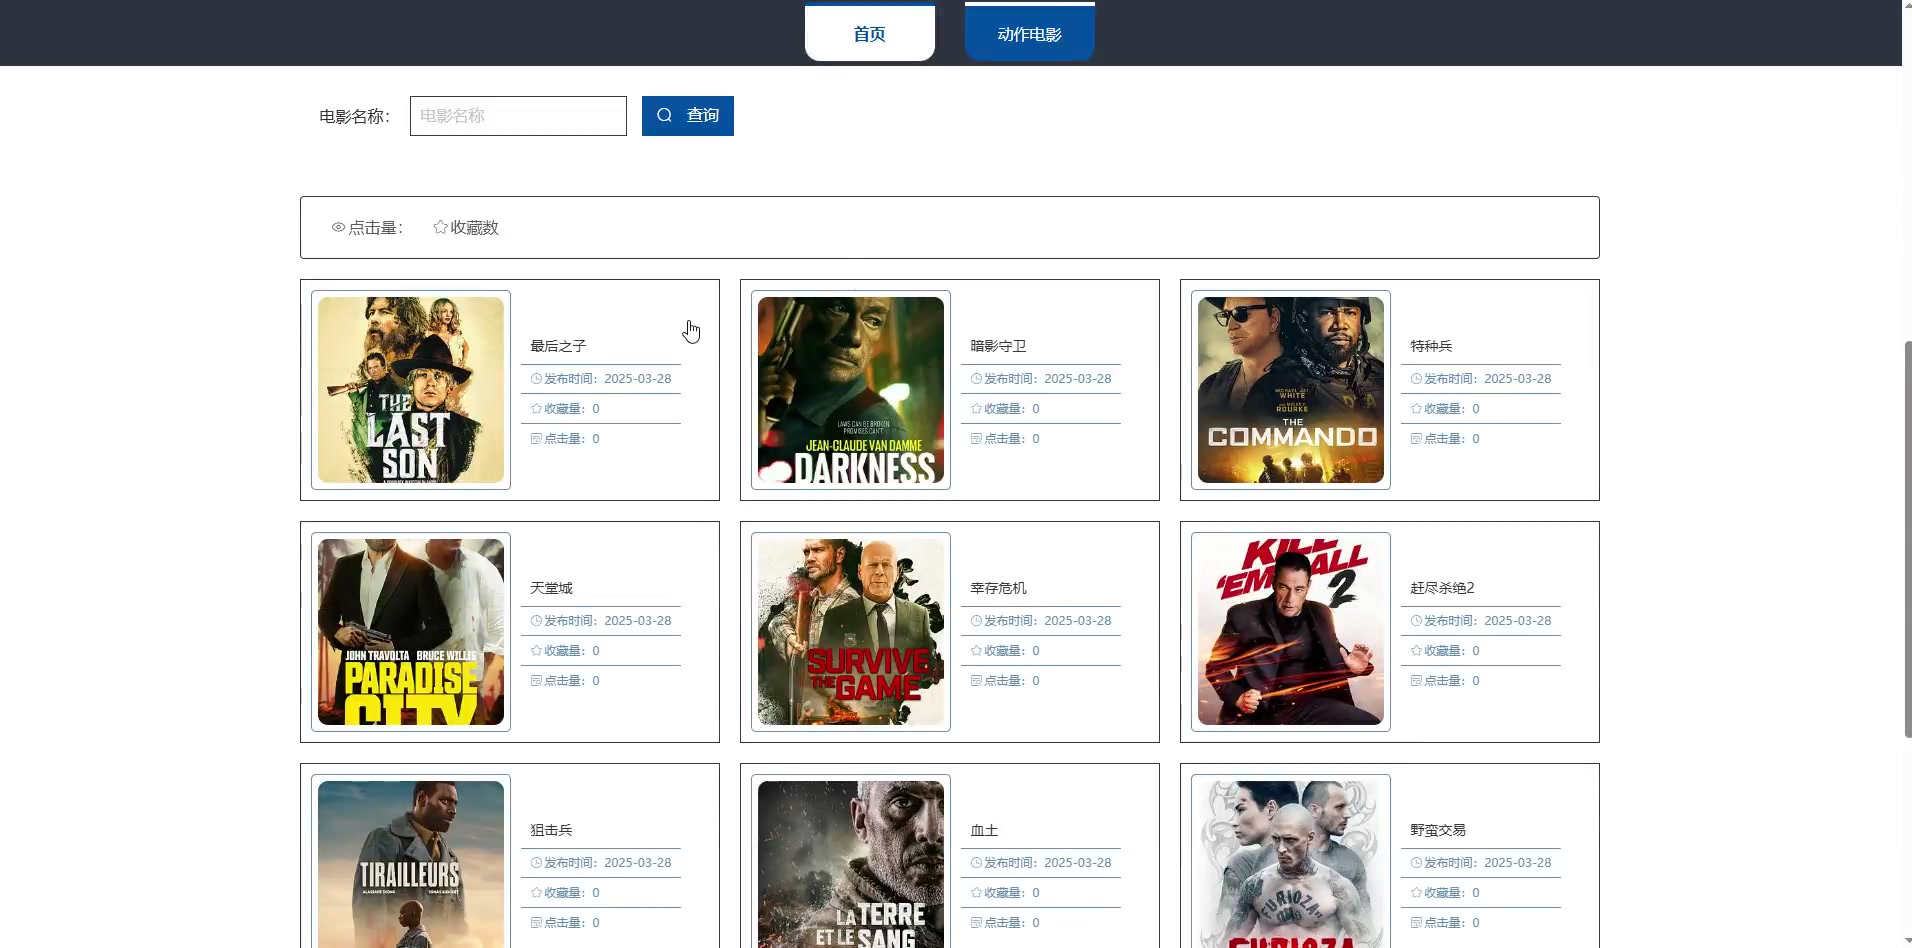
Task: Open the 狙击兵 movie title
Action: pos(551,830)
